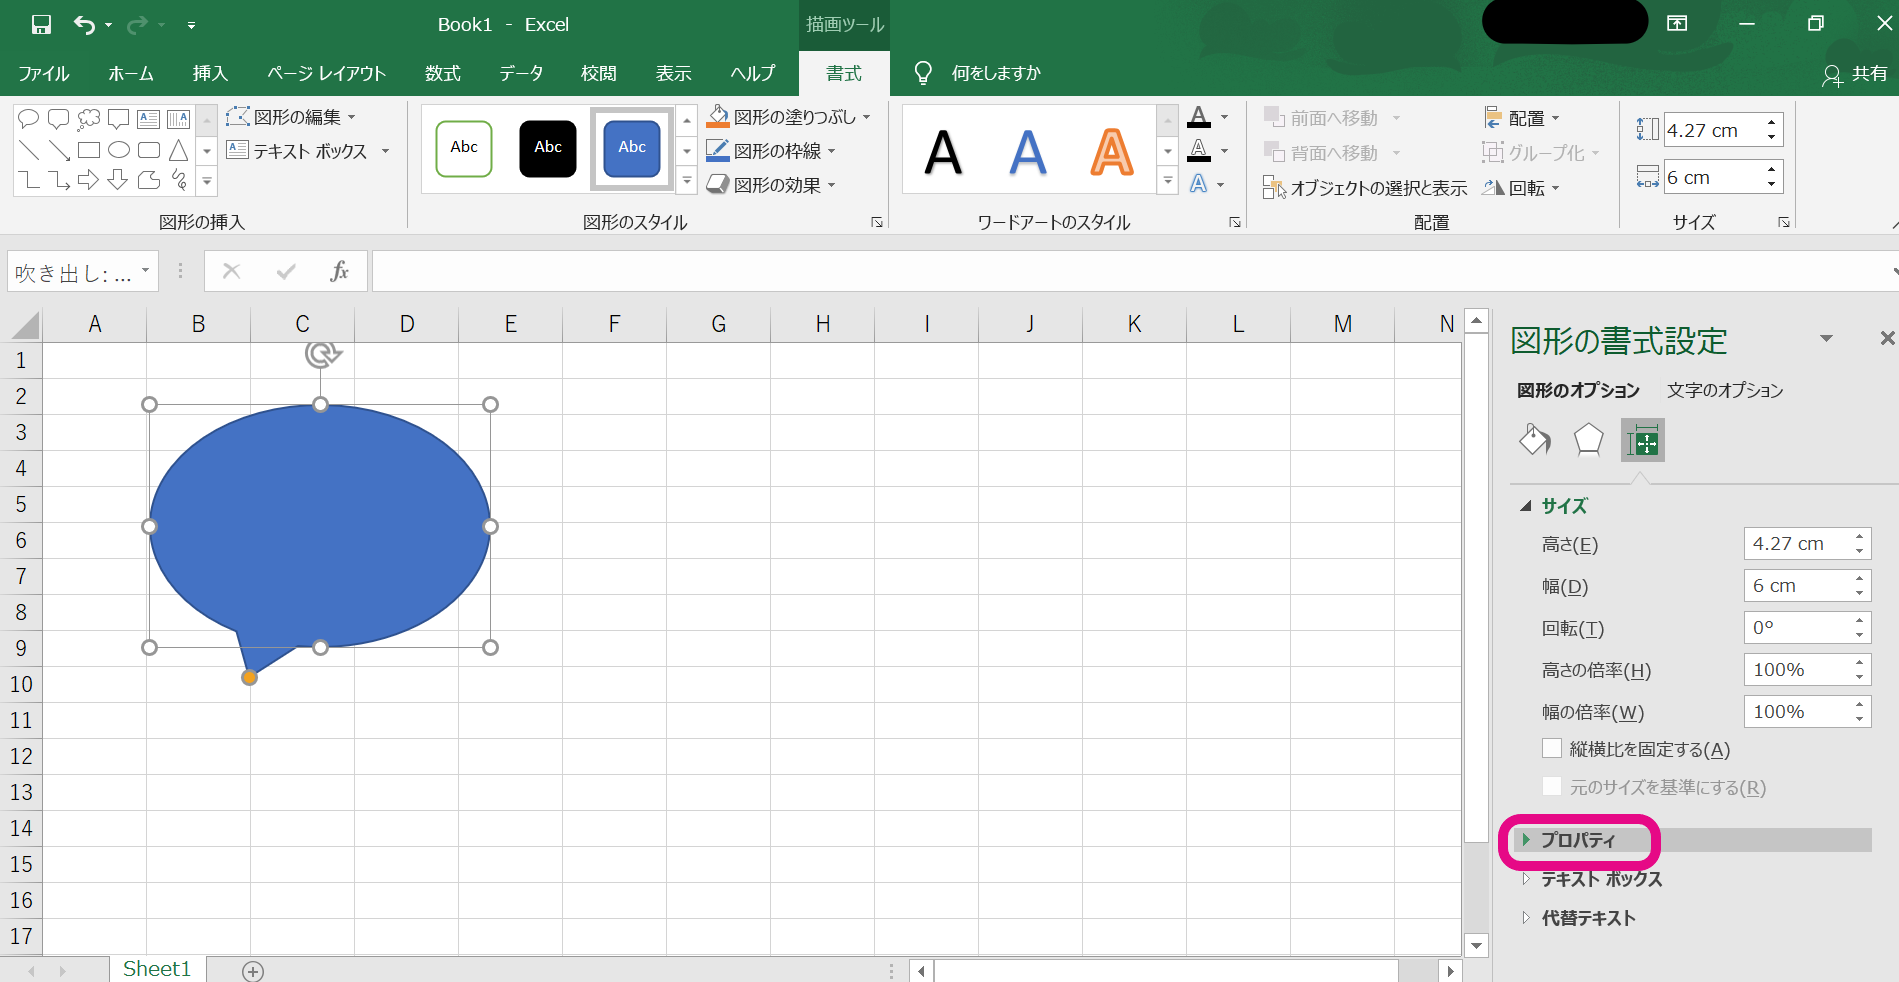Open the Name Box dropdown arrow
This screenshot has width=1899, height=982.
pos(146,271)
